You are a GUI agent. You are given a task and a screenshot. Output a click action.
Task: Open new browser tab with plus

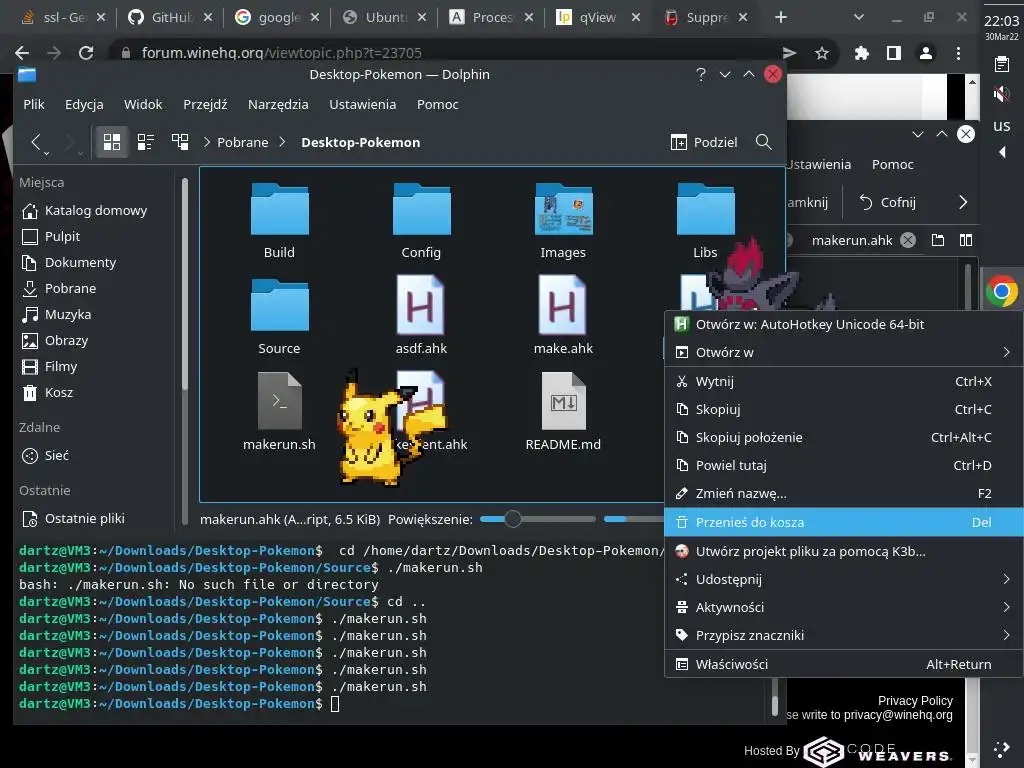point(780,18)
